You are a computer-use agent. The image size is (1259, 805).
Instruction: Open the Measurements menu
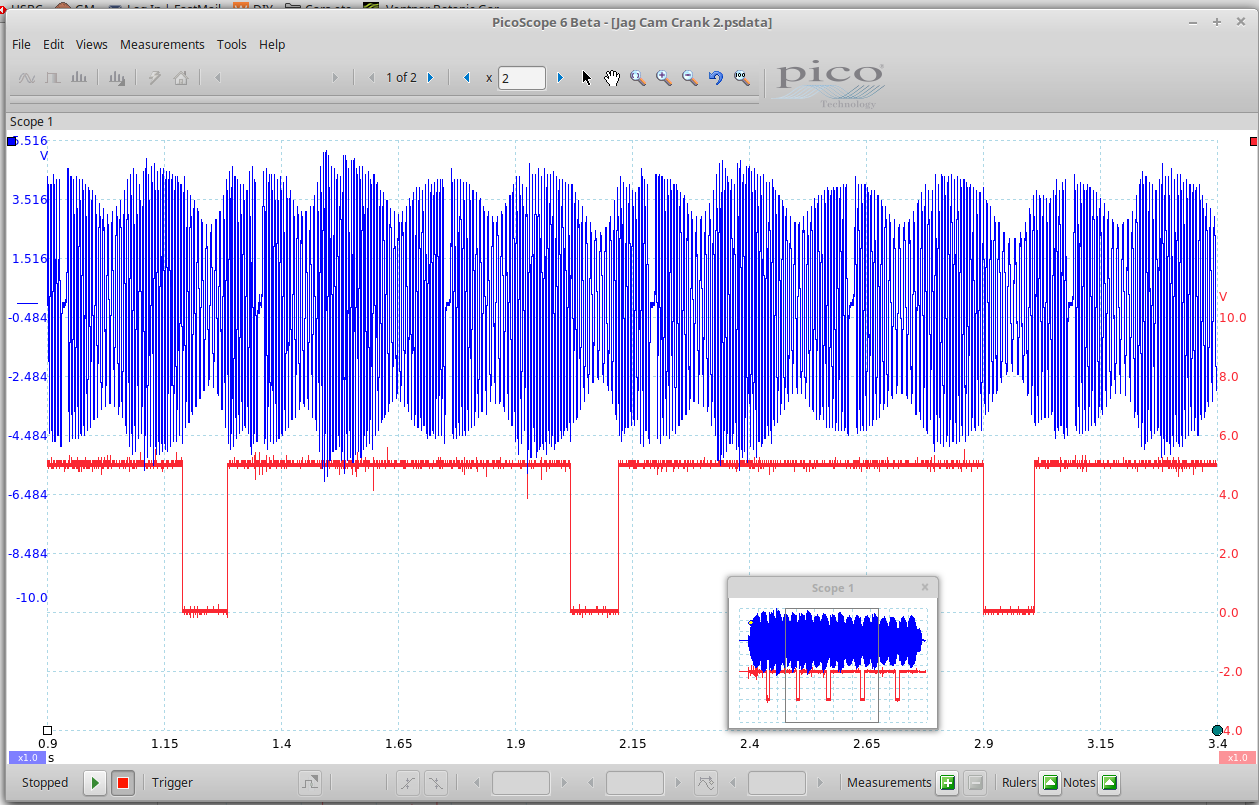pos(162,44)
